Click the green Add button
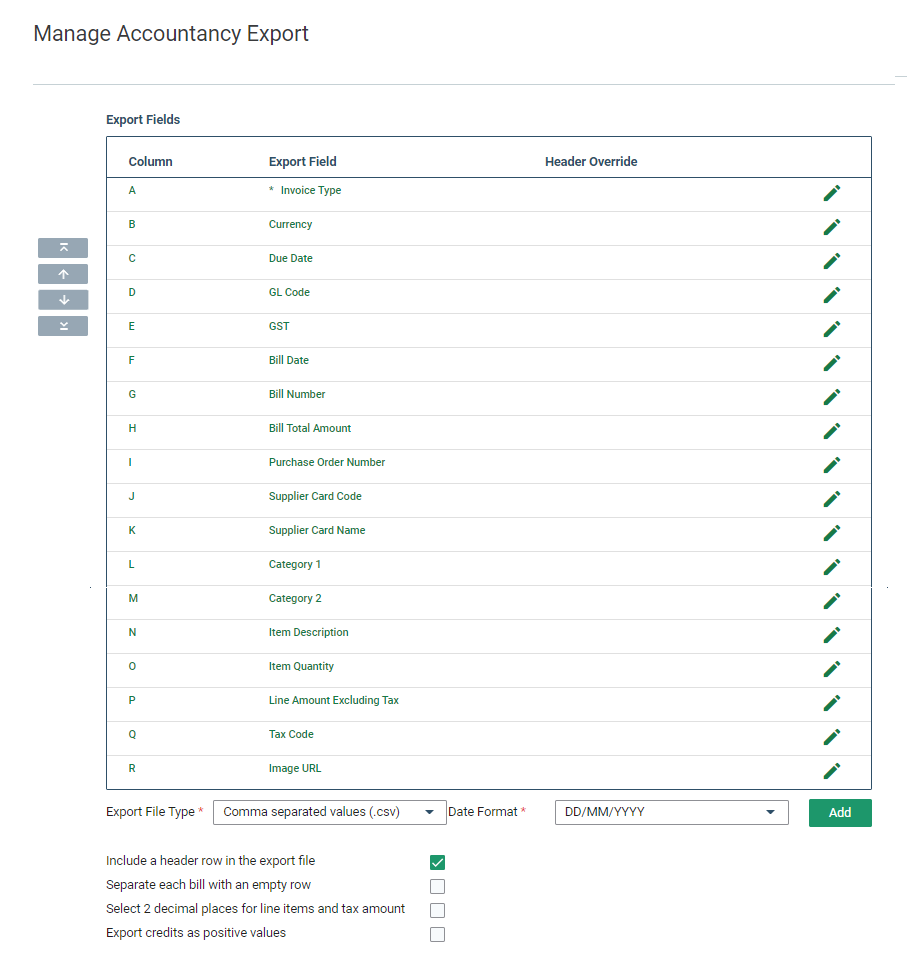The width and height of the screenshot is (908, 966). pyautogui.click(x=840, y=813)
